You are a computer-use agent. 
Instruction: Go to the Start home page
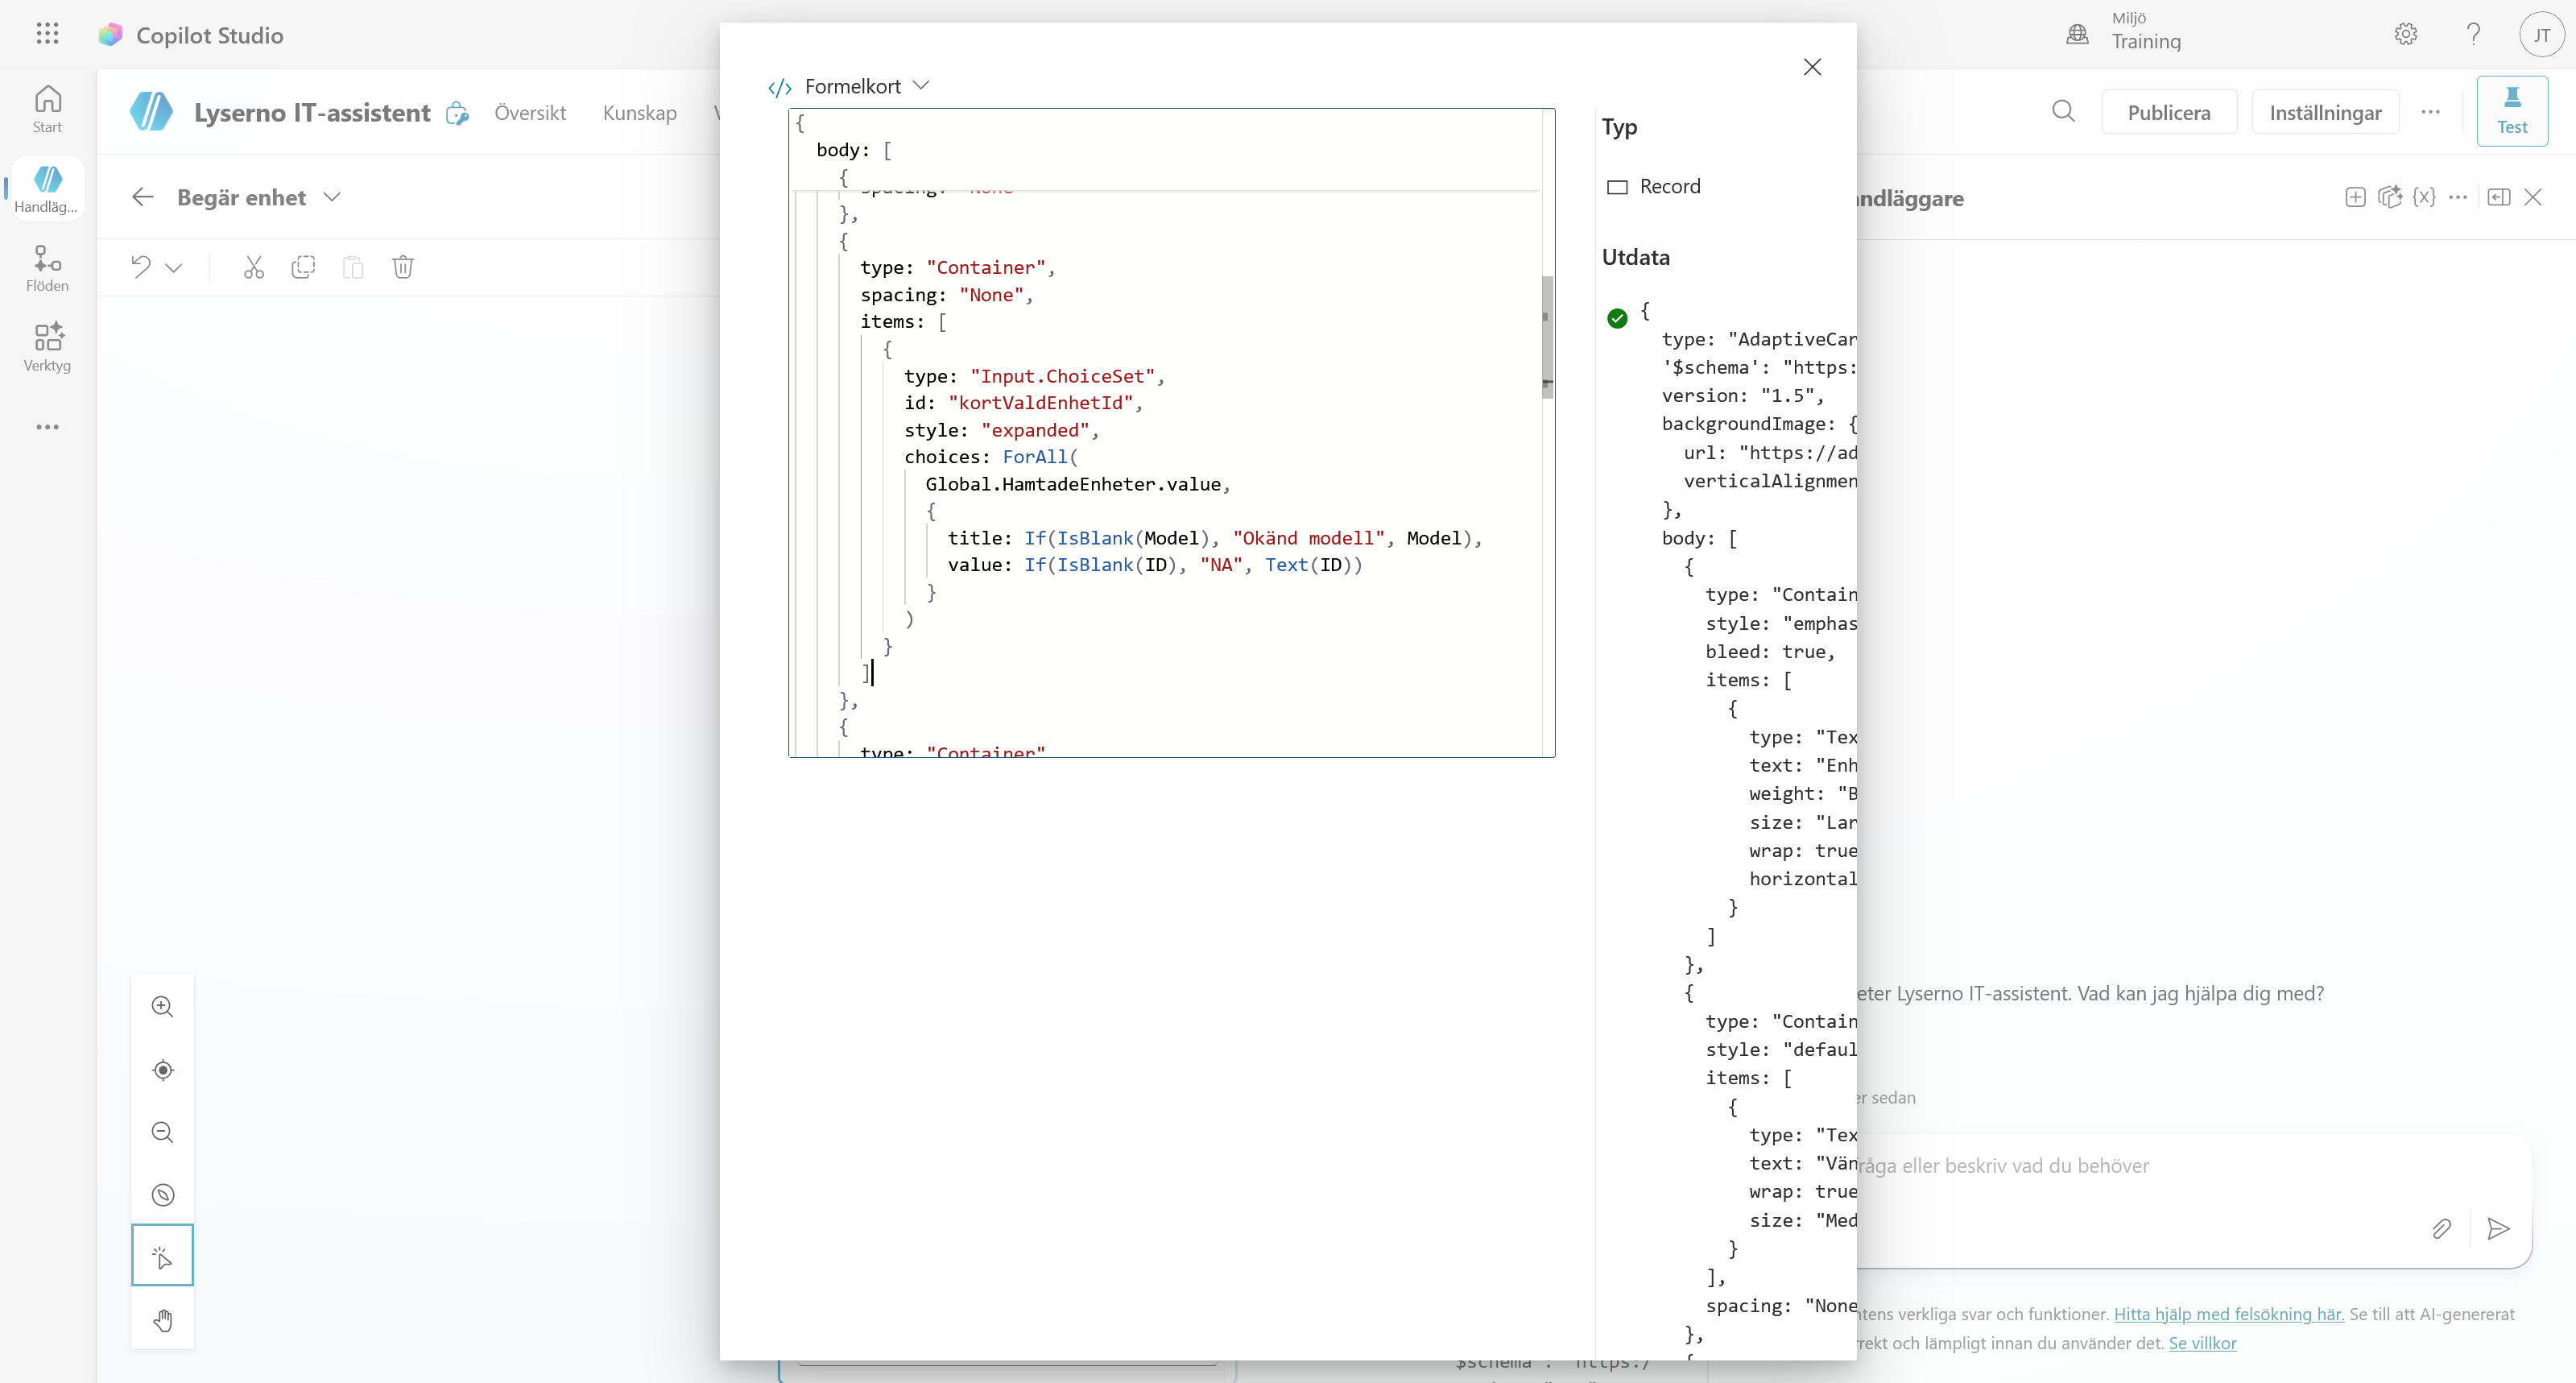pos(47,109)
